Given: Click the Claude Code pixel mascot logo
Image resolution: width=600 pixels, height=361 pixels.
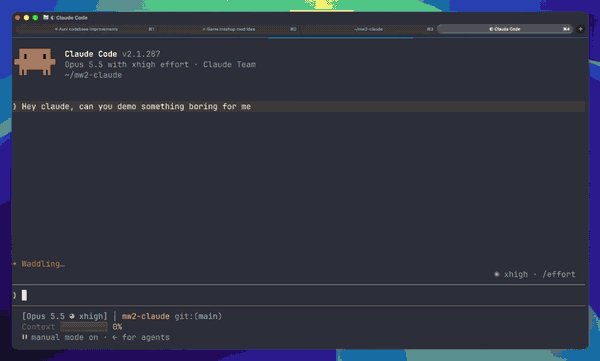Looking at the screenshot, I should (35, 62).
